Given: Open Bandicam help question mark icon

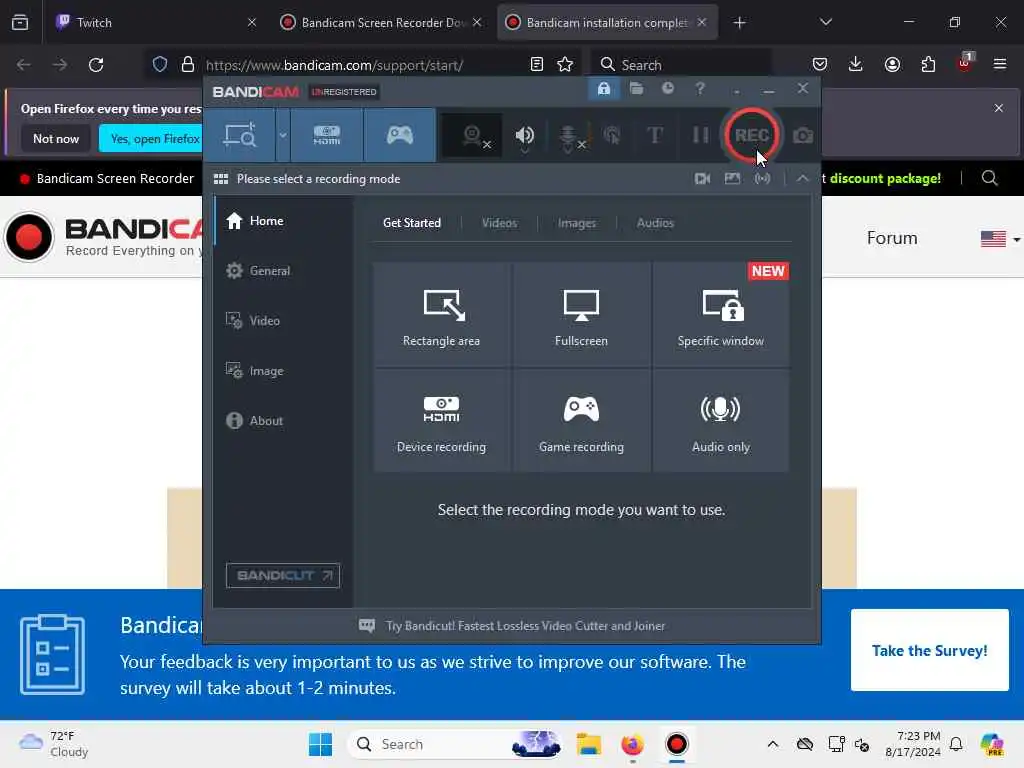Looking at the screenshot, I should tap(699, 88).
